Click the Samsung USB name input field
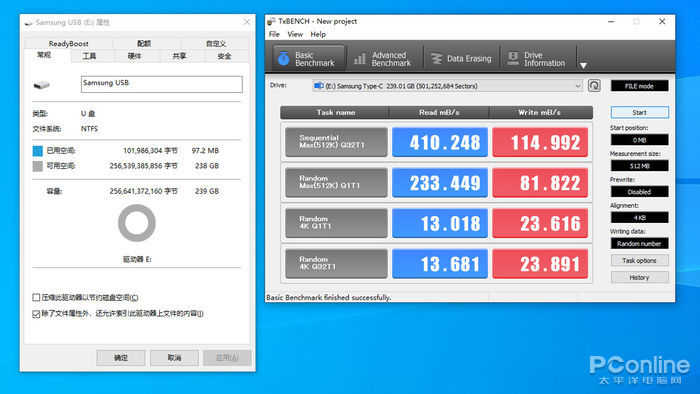The height and width of the screenshot is (394, 700). tap(162, 84)
